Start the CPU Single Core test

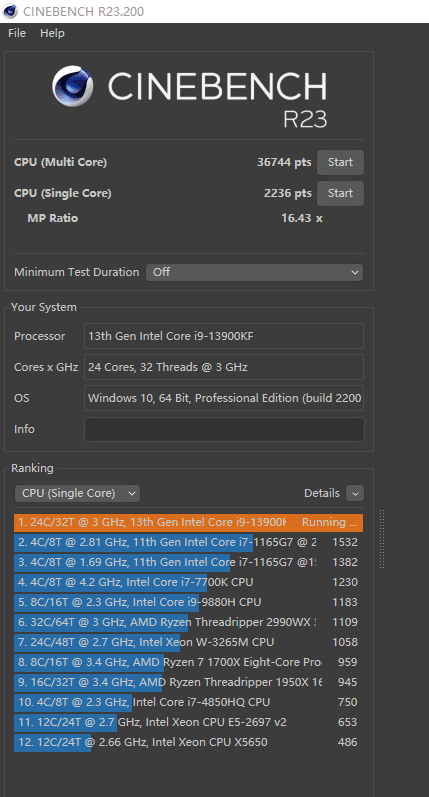tap(340, 193)
